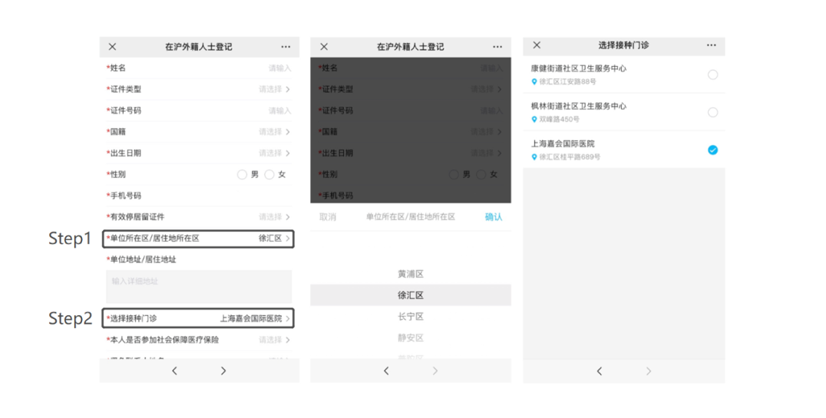Choose 枫林街道社区卫生服务中心 clinic radio

pos(712,112)
